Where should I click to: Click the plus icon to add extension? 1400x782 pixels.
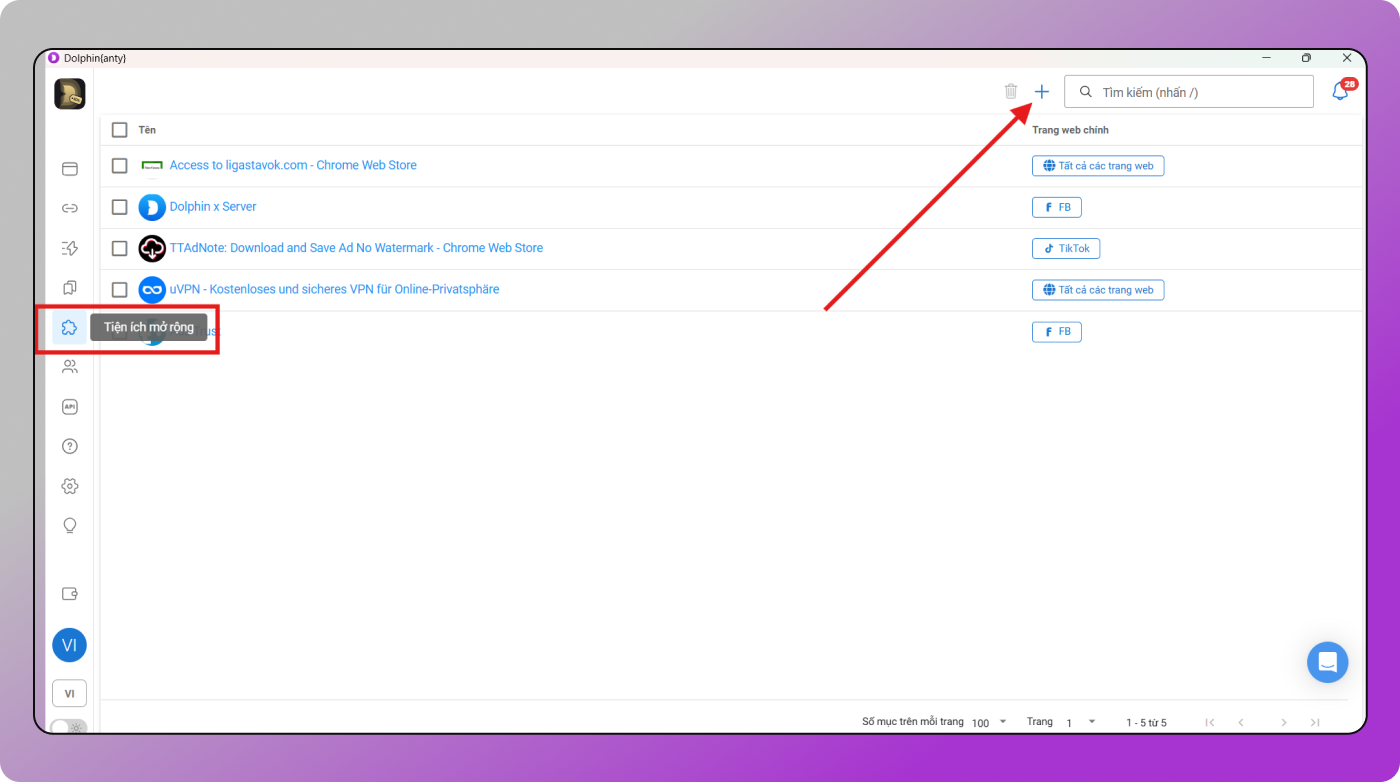click(1041, 92)
